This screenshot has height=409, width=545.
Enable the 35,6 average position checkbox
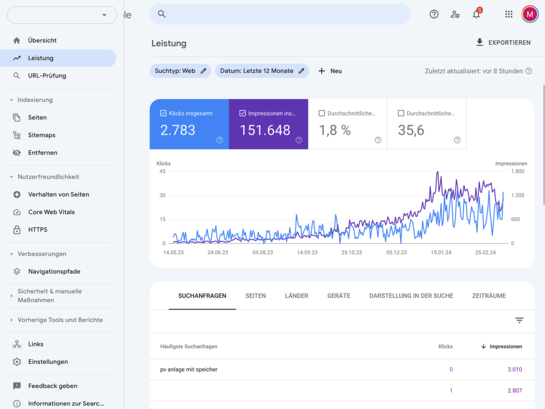point(401,113)
